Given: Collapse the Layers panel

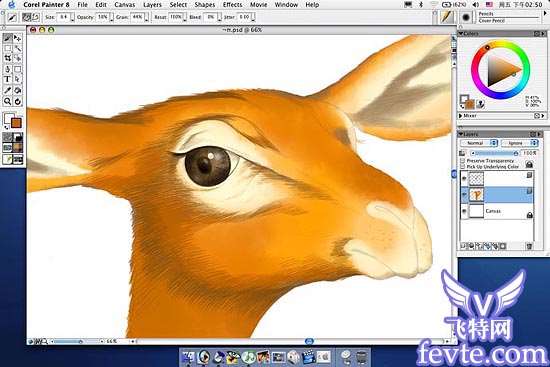Looking at the screenshot, I should (461, 134).
